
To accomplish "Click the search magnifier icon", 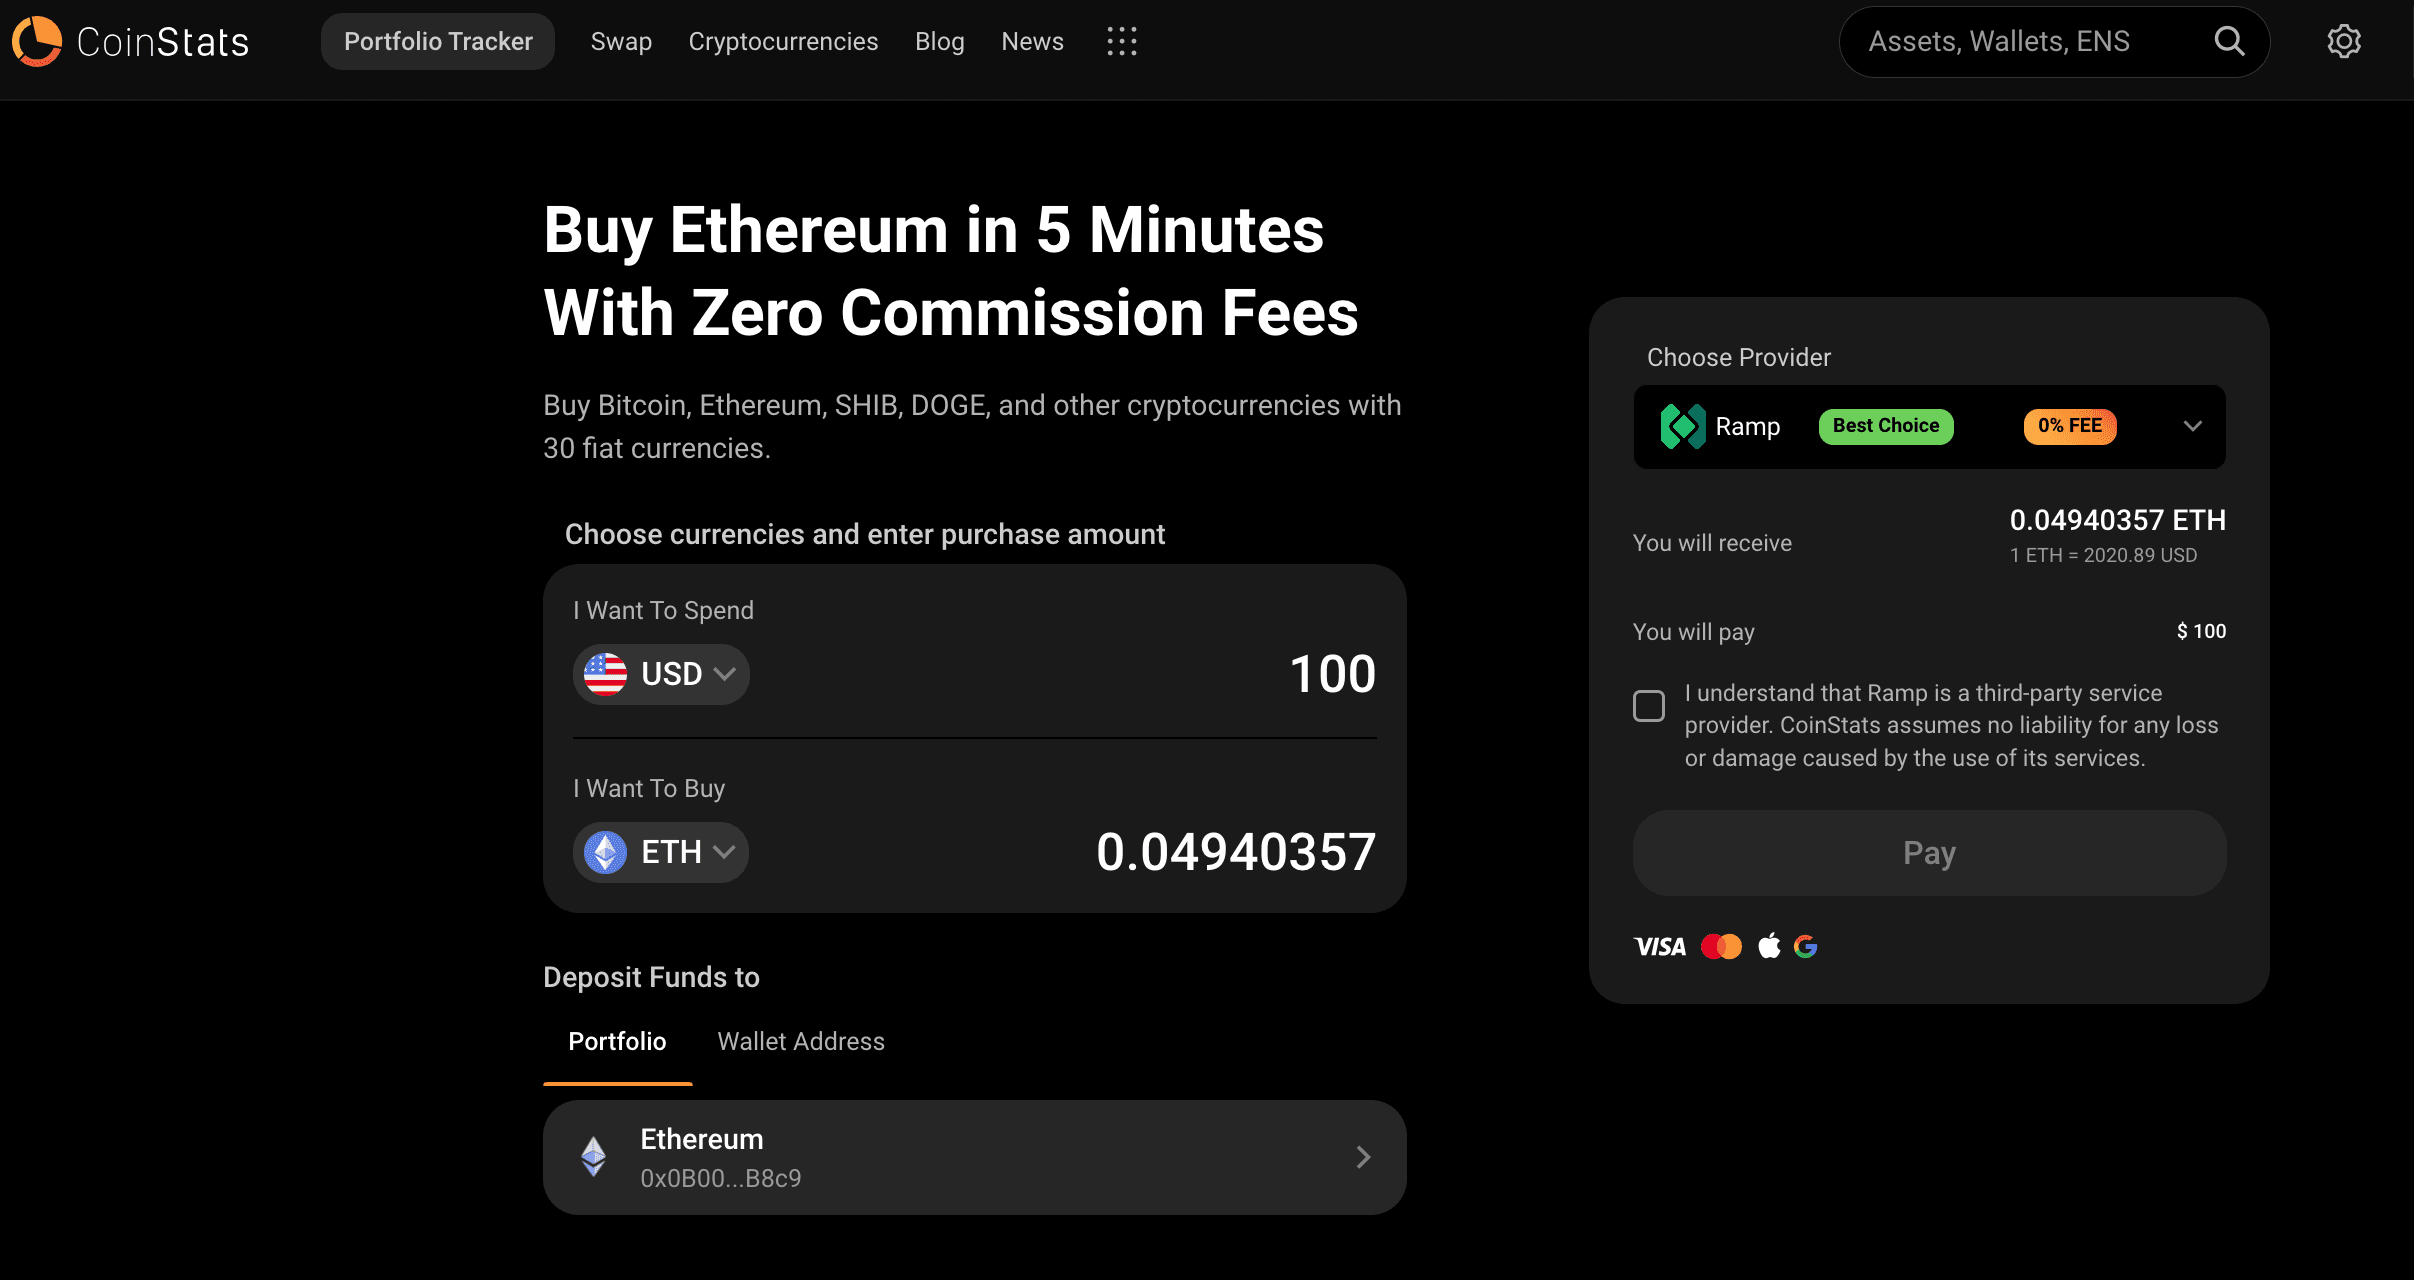I will pos(2229,41).
